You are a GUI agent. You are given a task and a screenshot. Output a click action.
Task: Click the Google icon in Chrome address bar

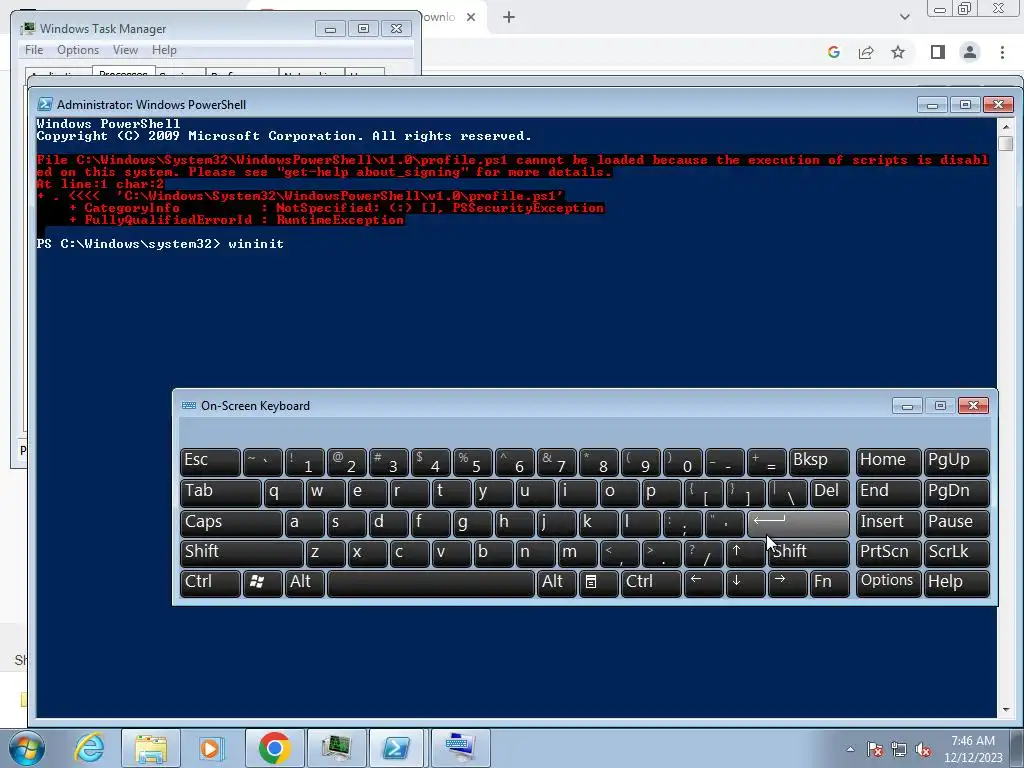pos(833,52)
